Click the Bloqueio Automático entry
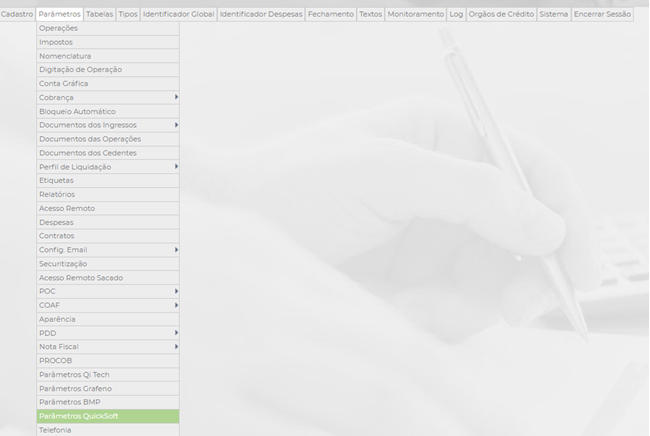This screenshot has width=650, height=436. [x=107, y=111]
